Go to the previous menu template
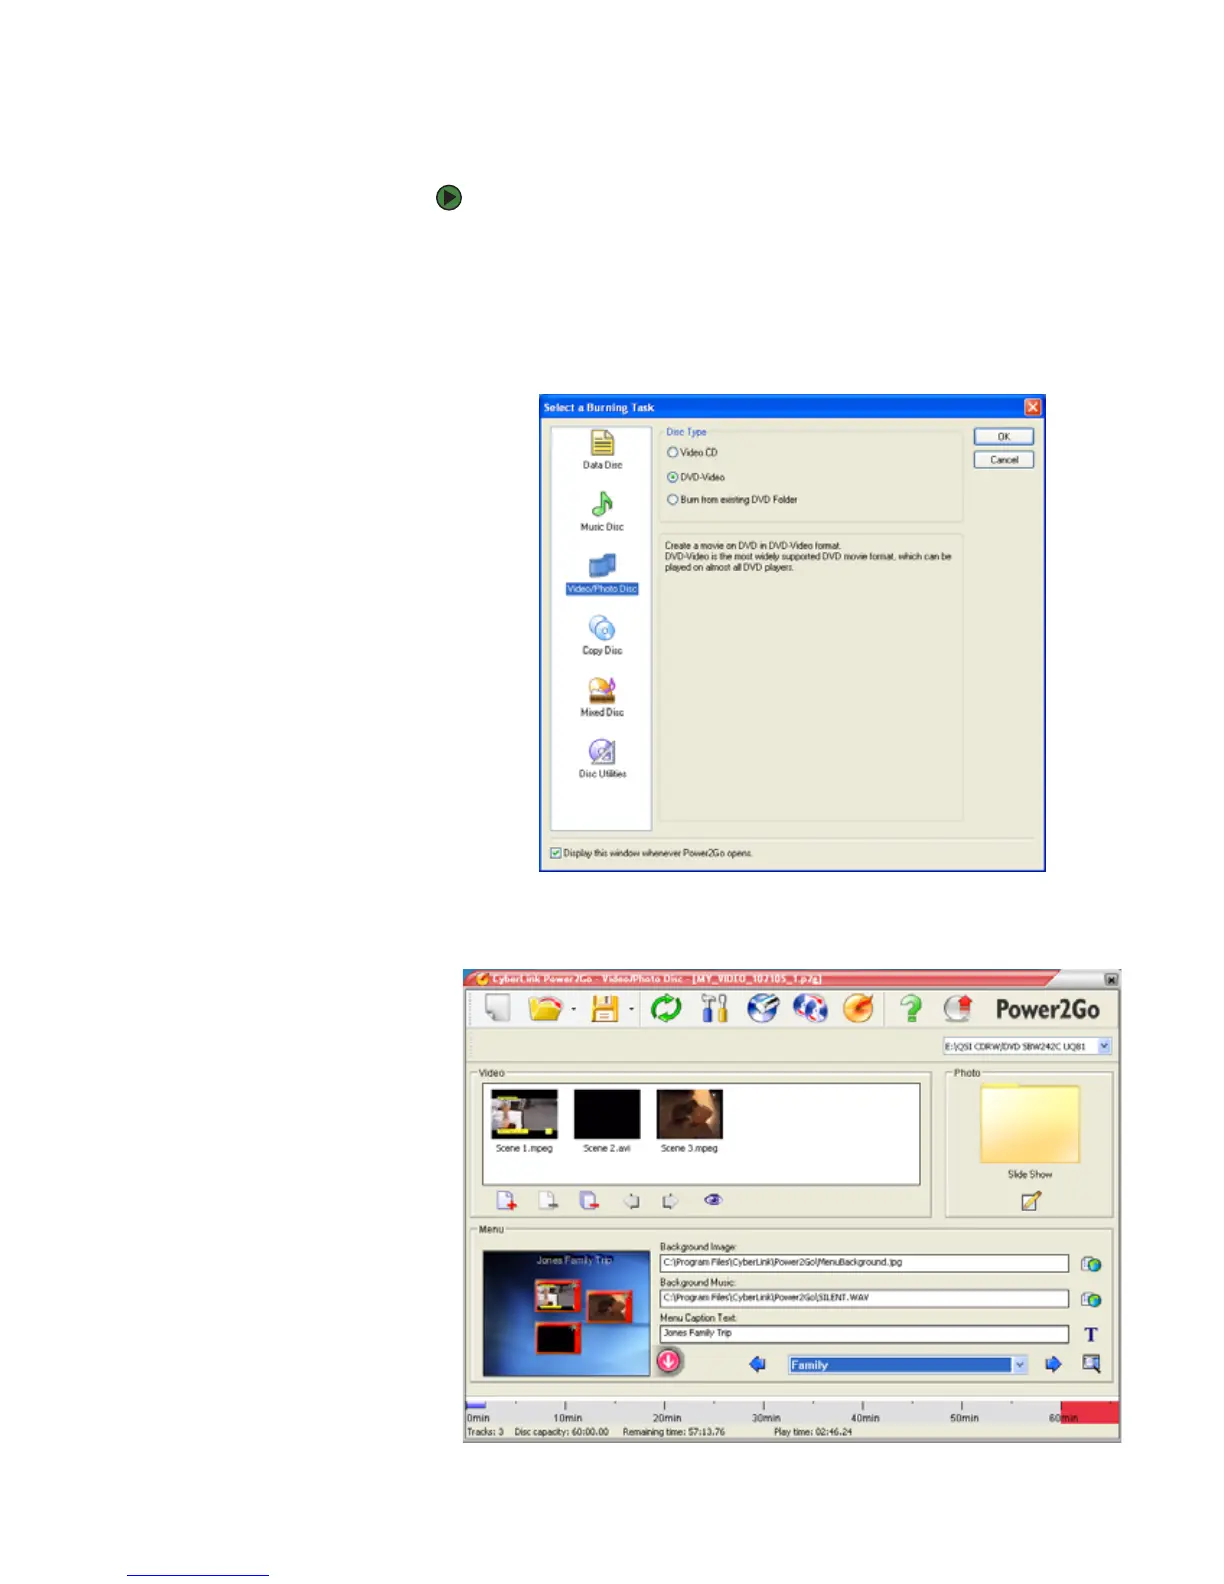Image resolution: width=1224 pixels, height=1584 pixels. [x=757, y=1364]
